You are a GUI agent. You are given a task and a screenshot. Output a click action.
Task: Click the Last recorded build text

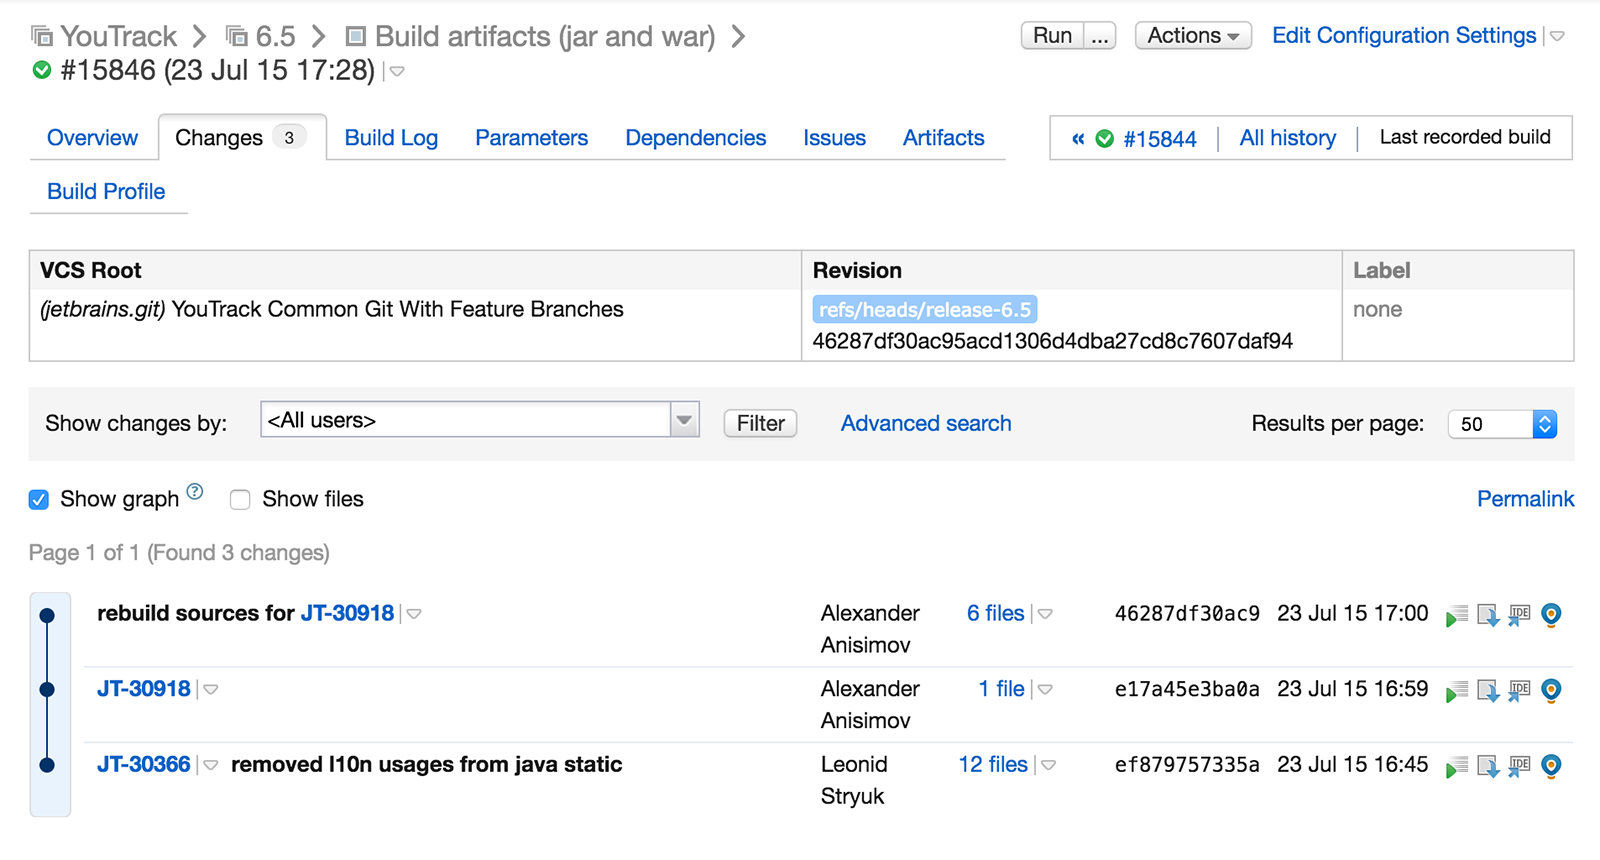pyautogui.click(x=1465, y=137)
